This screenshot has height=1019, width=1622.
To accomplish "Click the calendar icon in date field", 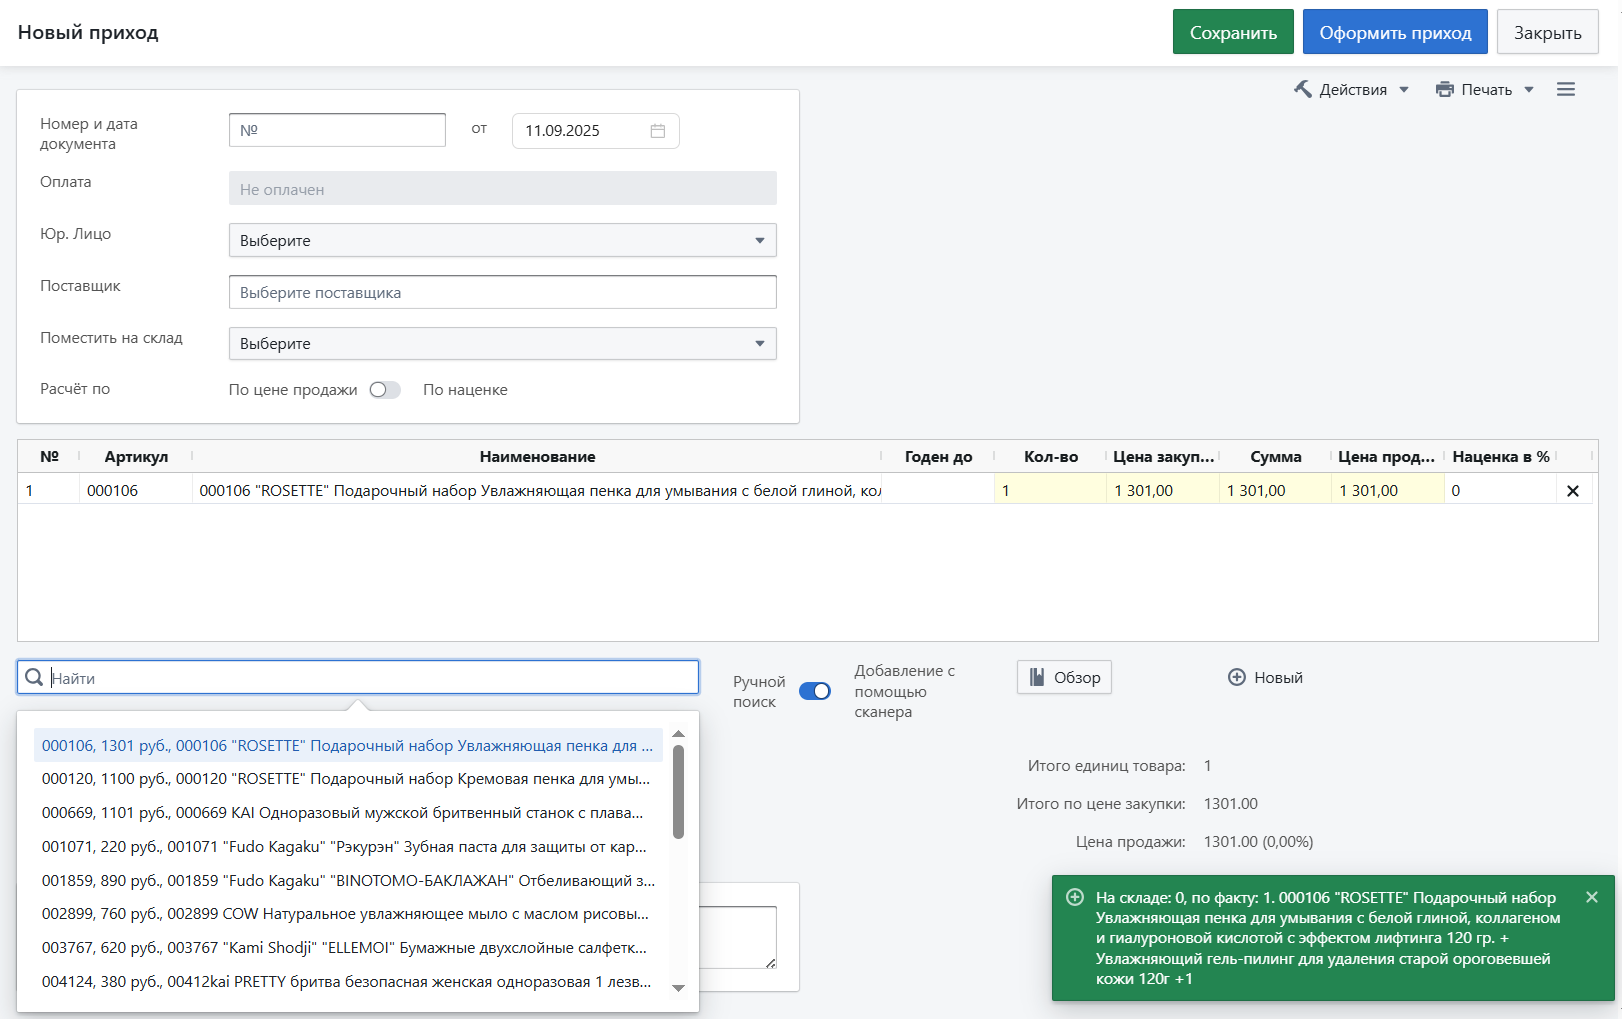I will pos(657,131).
